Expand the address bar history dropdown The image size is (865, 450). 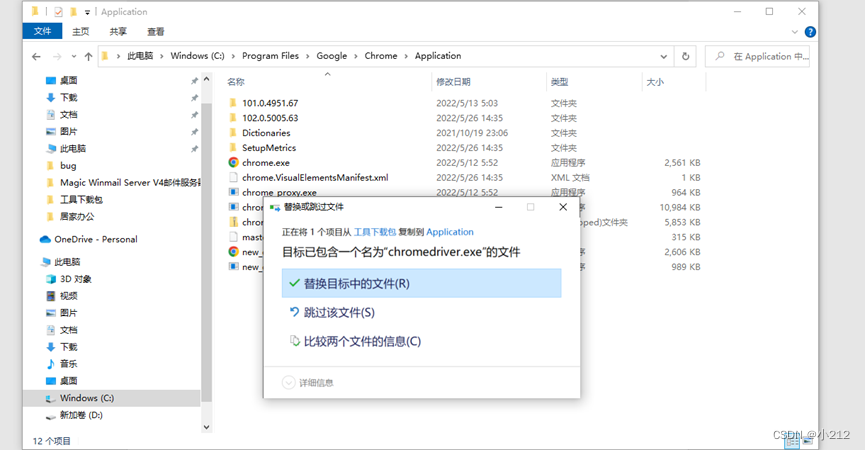(x=663, y=56)
